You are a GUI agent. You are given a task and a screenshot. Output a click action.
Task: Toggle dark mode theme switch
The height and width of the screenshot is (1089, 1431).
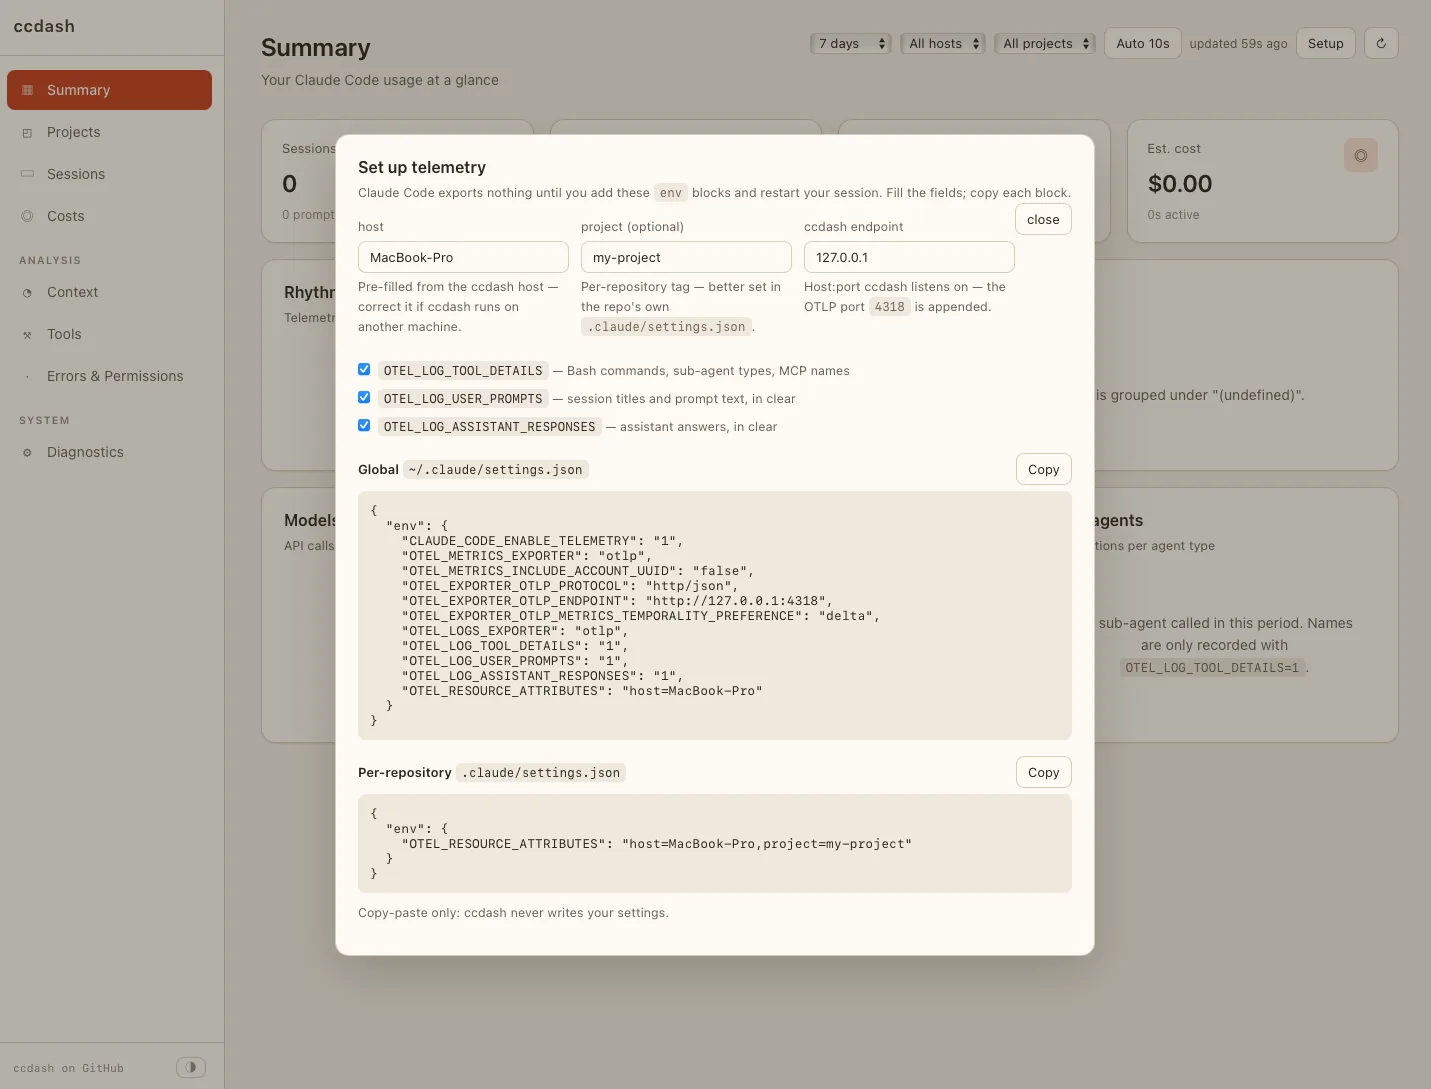191,1067
